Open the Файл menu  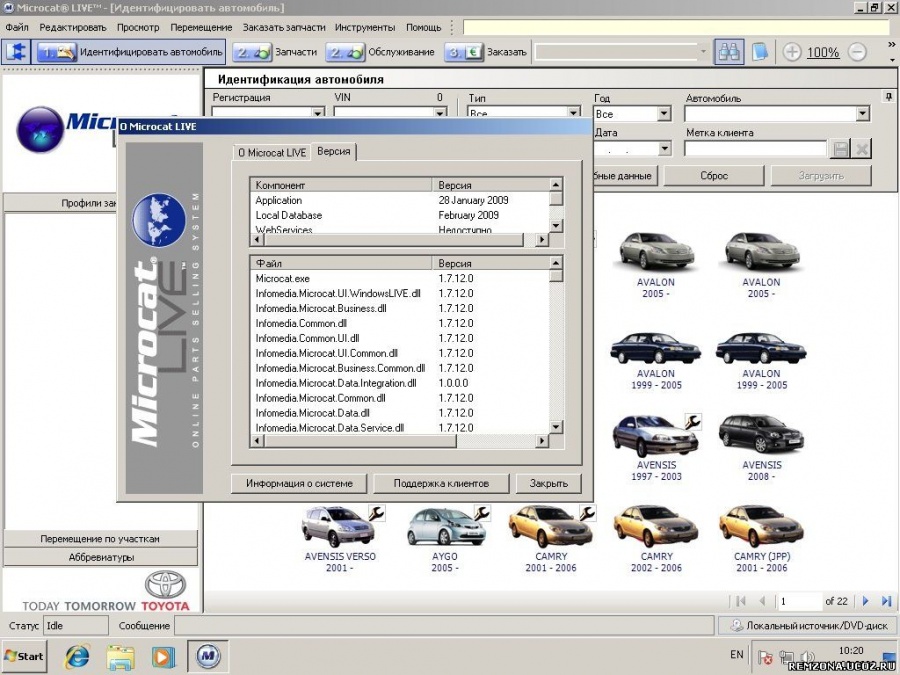[x=17, y=27]
